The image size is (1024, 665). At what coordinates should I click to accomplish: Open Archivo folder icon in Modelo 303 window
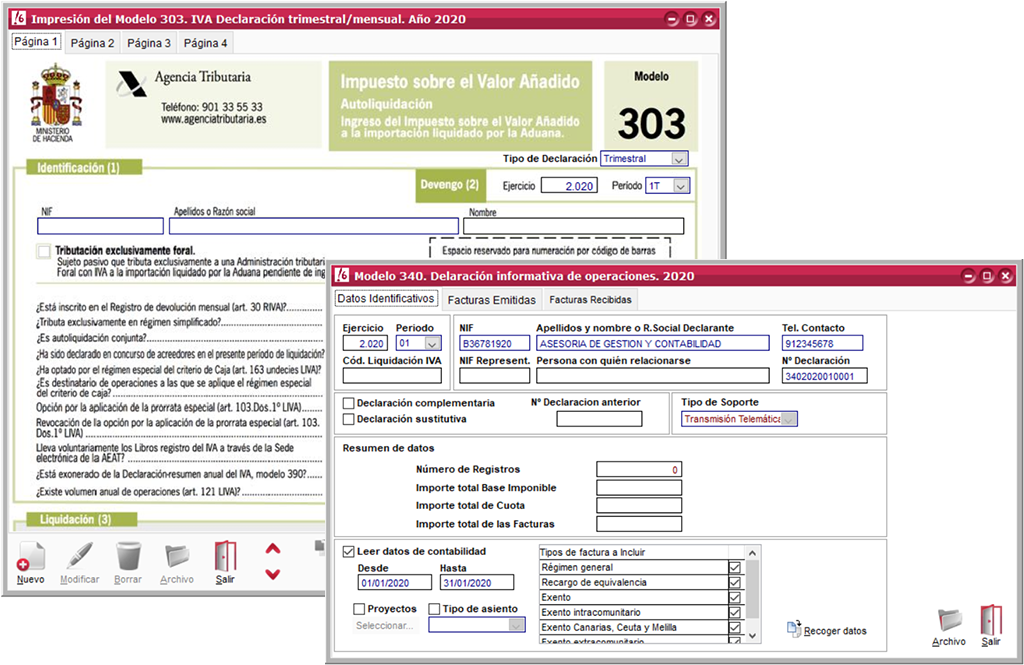pyautogui.click(x=177, y=557)
